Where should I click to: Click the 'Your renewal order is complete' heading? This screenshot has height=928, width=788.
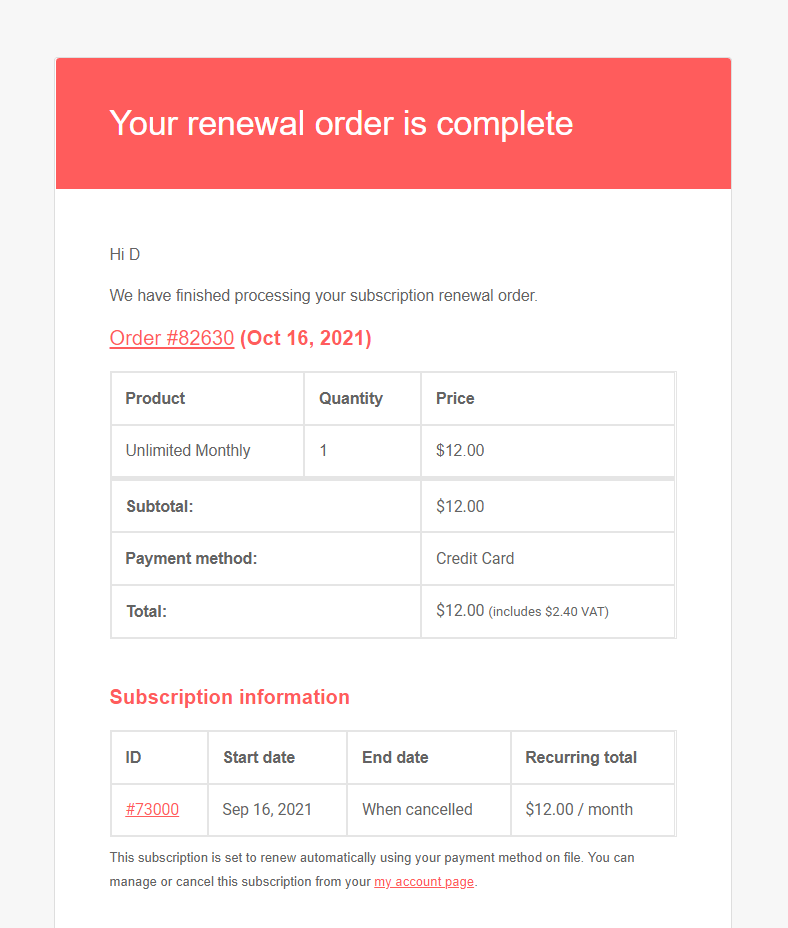341,123
